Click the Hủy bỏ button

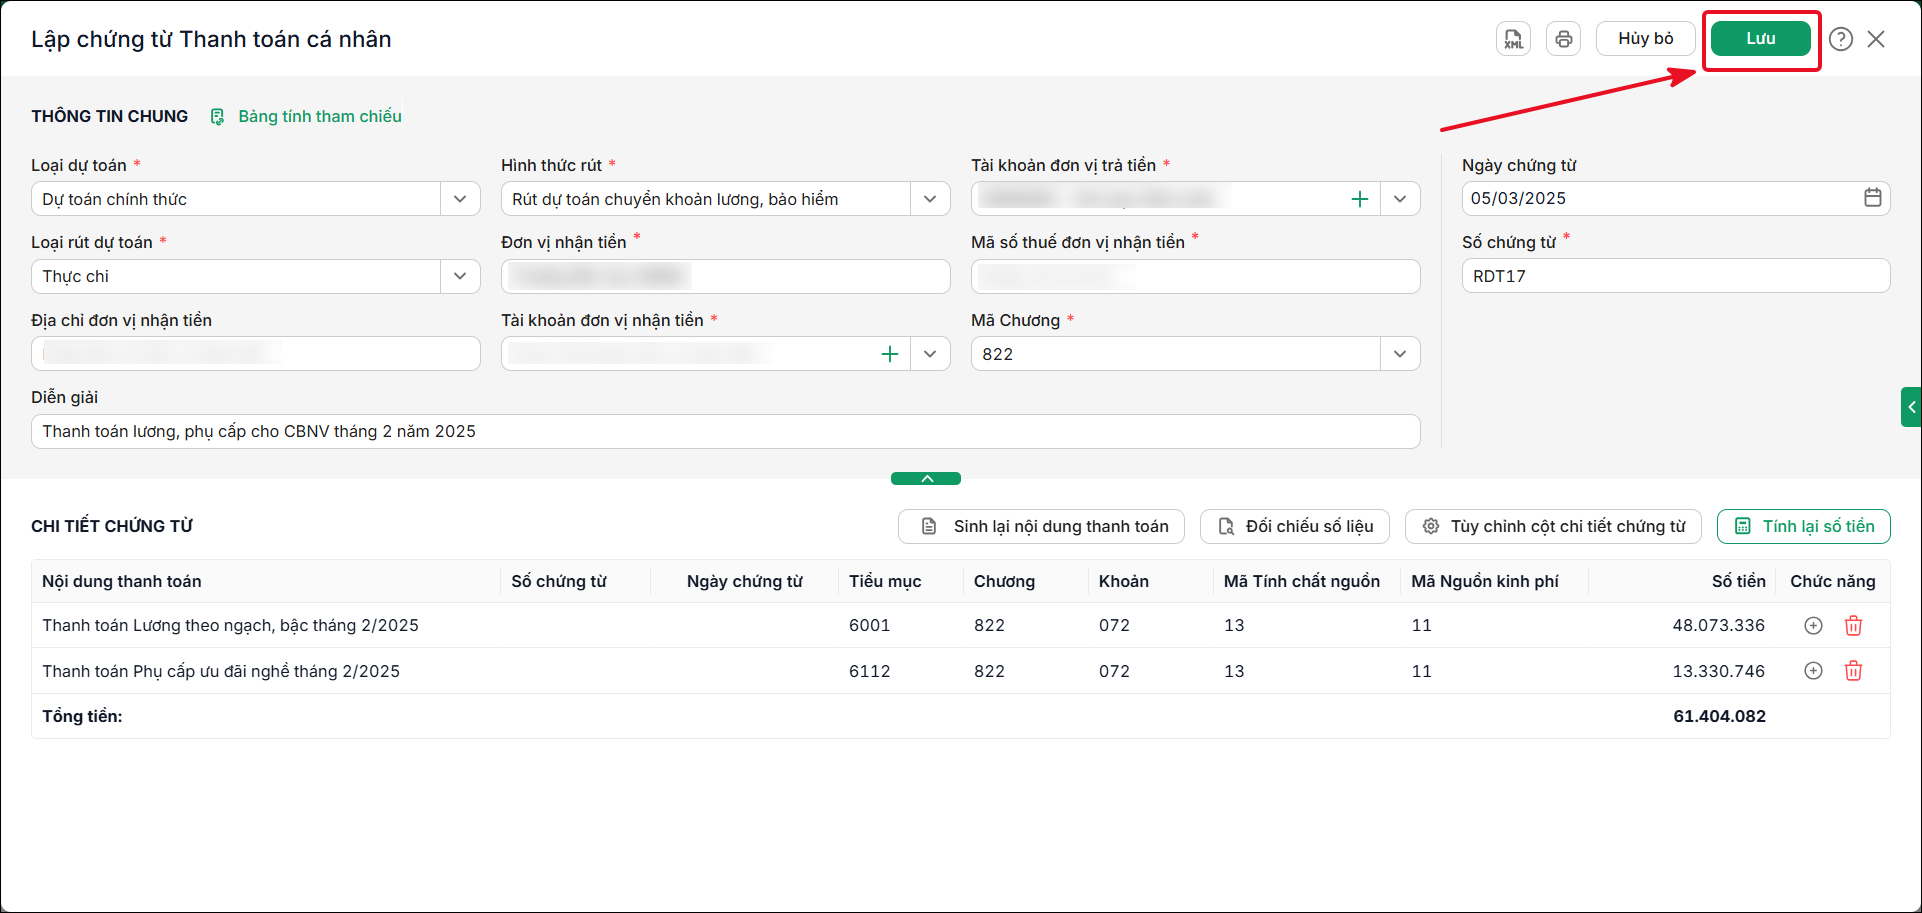1646,39
